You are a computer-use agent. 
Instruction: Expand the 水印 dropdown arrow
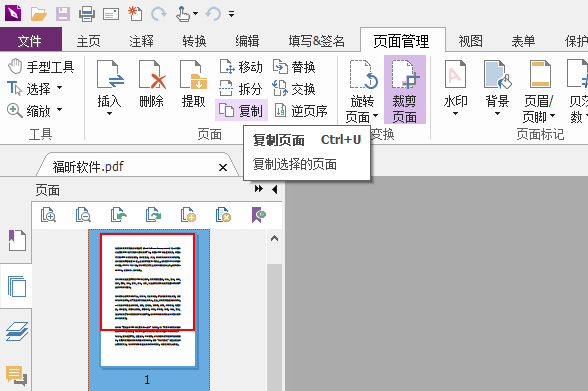456,114
